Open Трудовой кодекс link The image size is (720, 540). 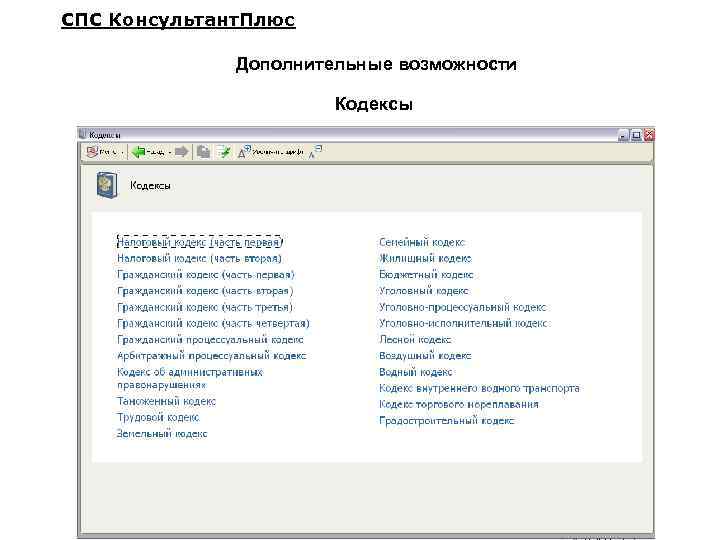158,417
